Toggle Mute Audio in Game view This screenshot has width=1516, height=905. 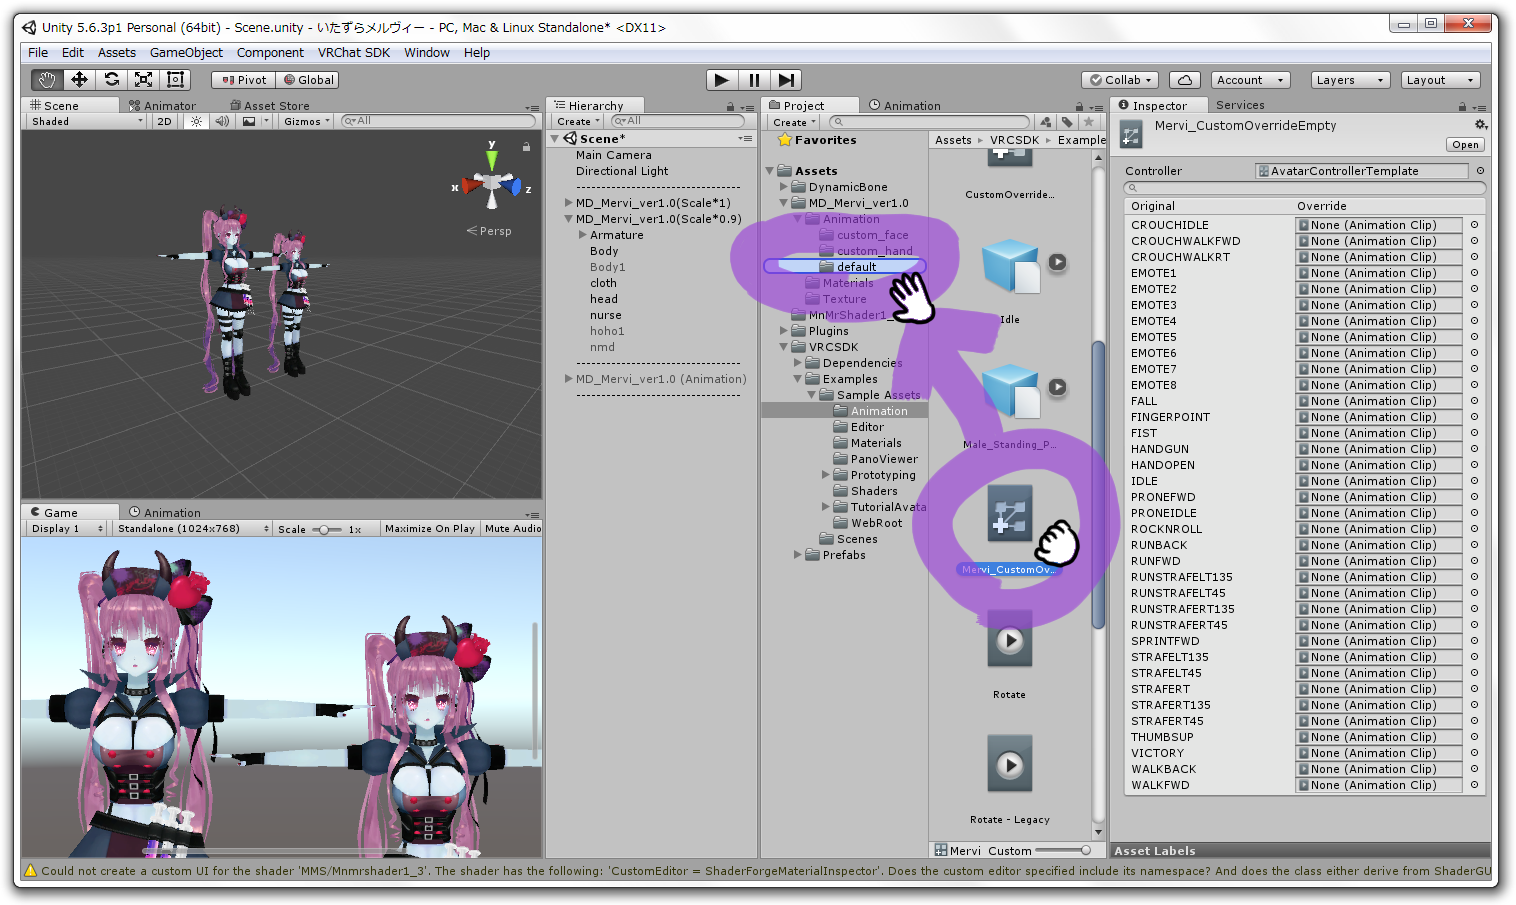pos(512,529)
